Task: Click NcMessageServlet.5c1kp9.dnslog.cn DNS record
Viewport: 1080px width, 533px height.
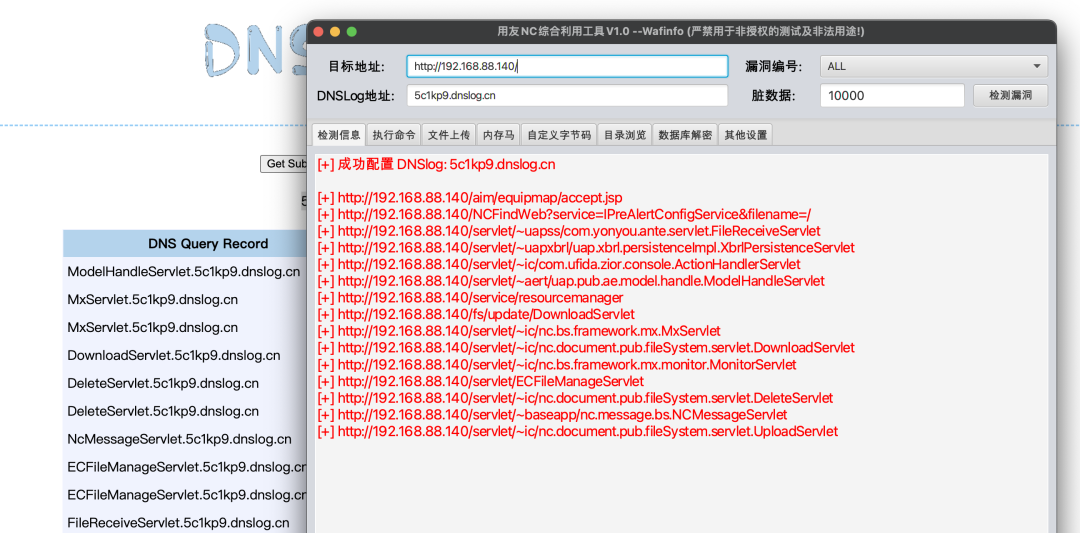Action: point(179,439)
